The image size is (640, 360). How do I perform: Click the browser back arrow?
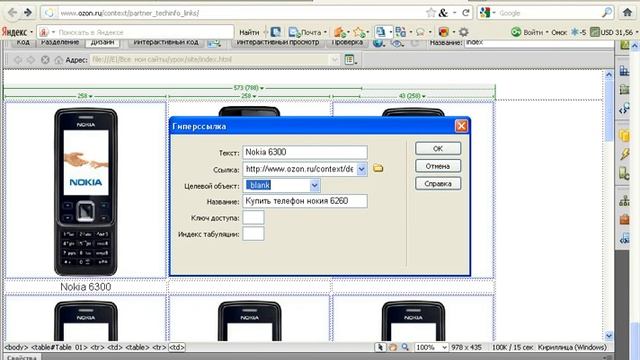tap(13, 13)
